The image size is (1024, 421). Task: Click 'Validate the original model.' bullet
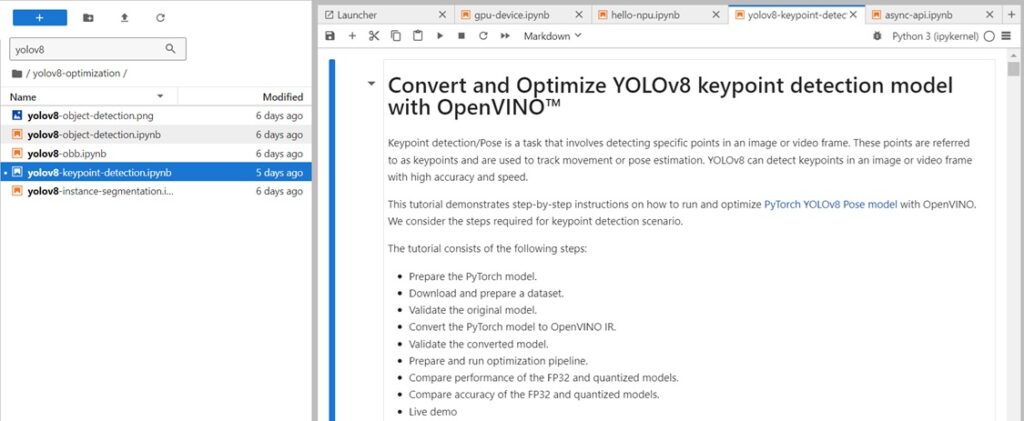click(x=473, y=310)
